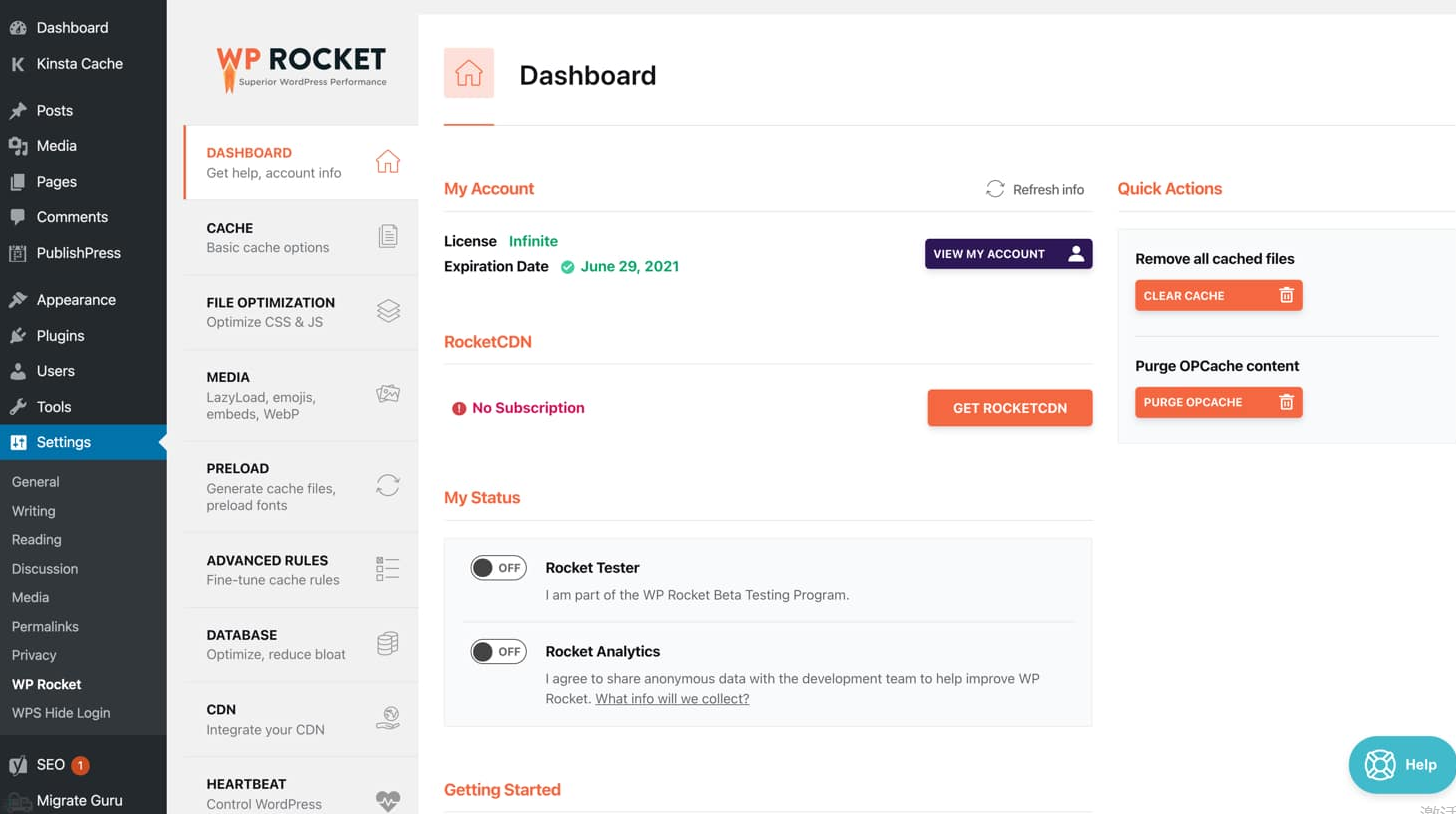Toggle the Rocket Analytics switch

point(498,652)
